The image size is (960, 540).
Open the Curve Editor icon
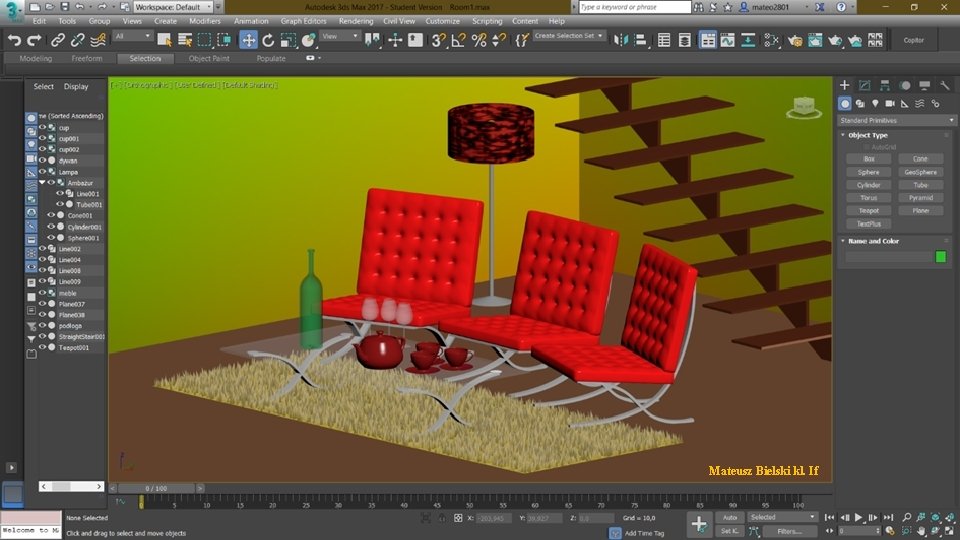click(x=727, y=40)
